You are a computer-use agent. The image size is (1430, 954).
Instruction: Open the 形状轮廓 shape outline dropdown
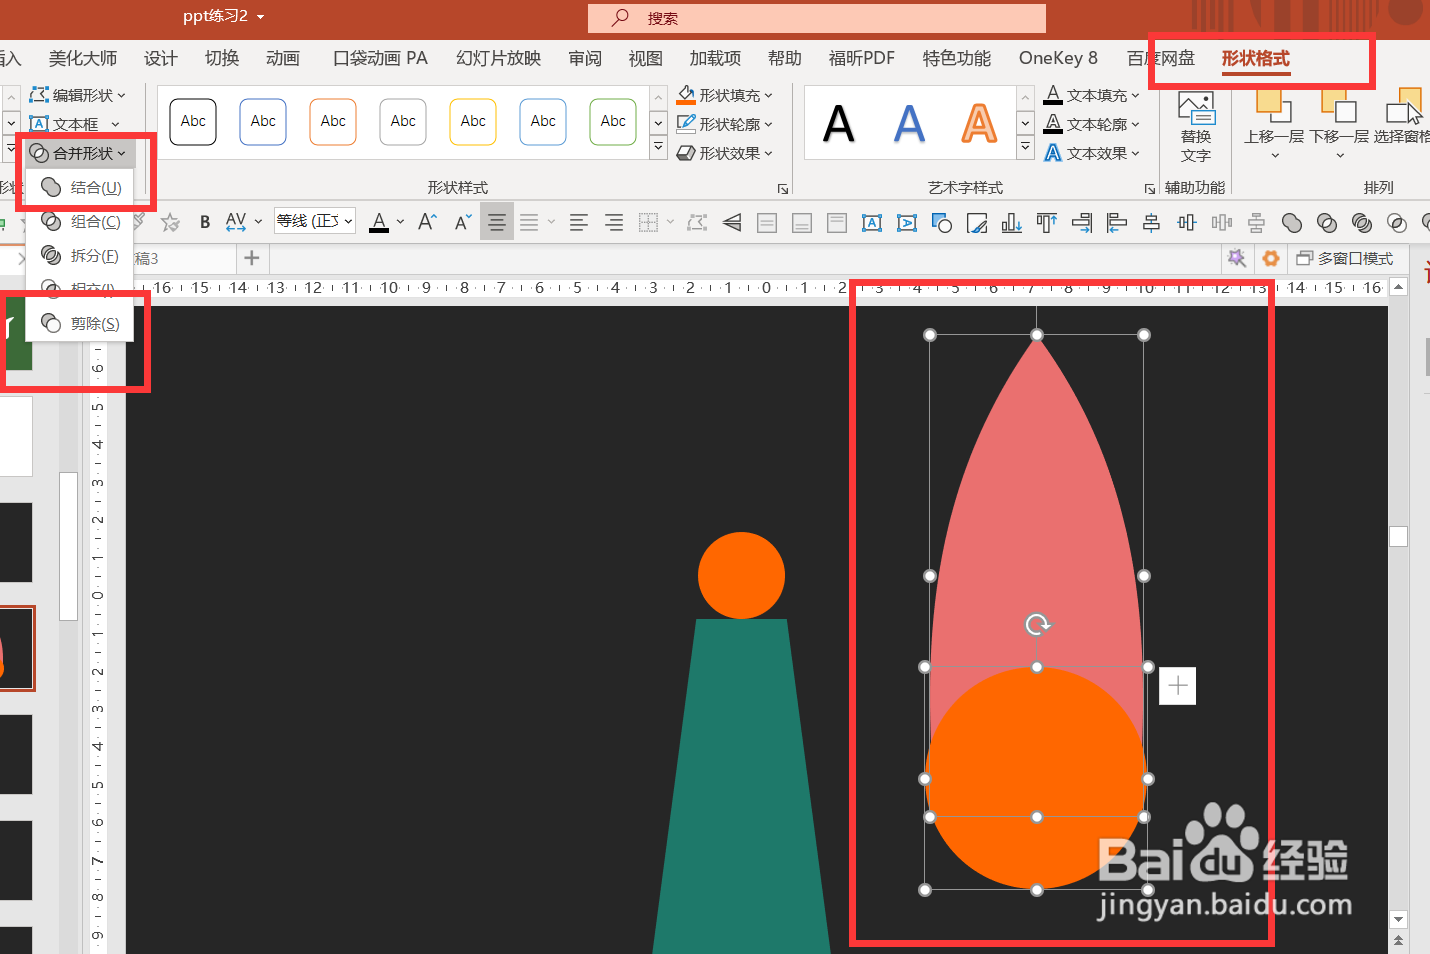(x=725, y=124)
